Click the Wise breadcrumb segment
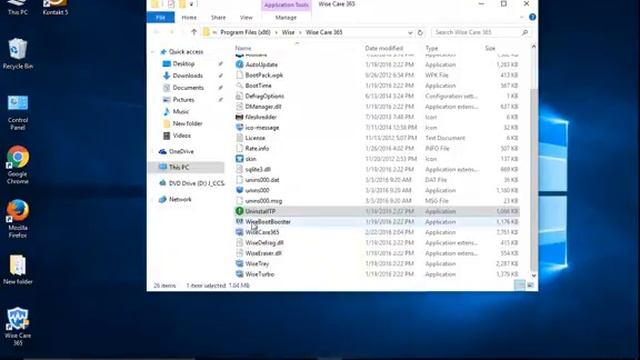This screenshot has height=360, width=640. pos(288,32)
